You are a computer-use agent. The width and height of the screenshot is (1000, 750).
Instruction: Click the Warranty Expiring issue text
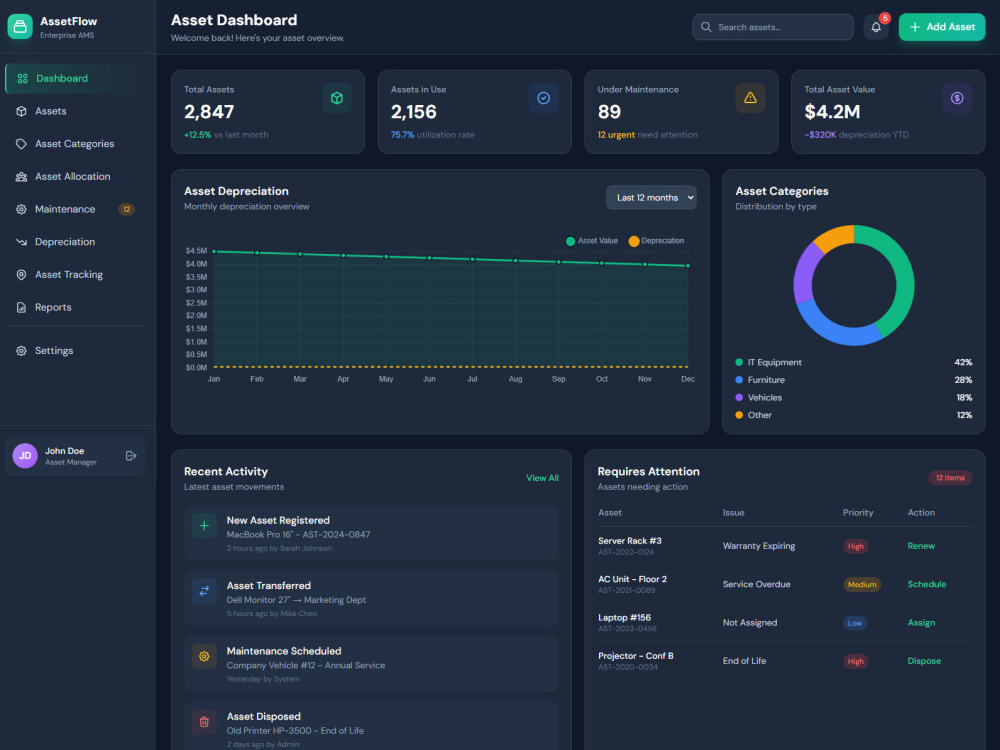tap(759, 546)
